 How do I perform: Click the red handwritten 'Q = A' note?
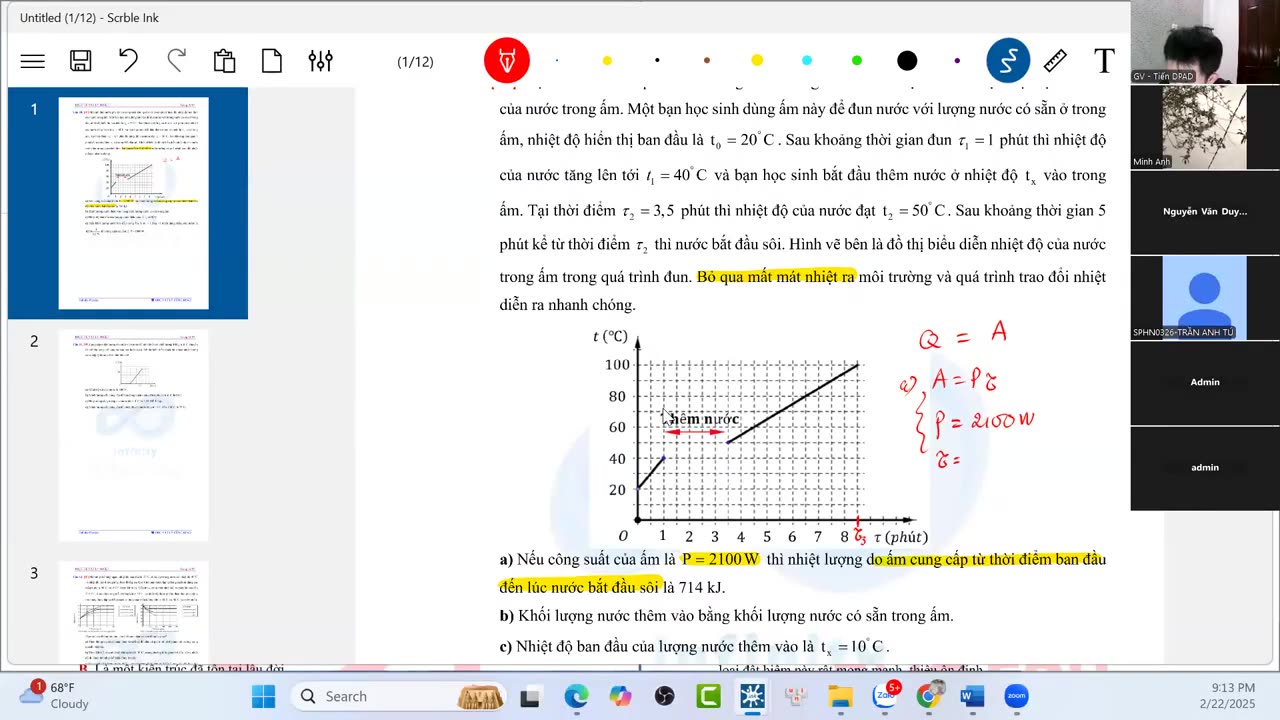click(x=962, y=336)
